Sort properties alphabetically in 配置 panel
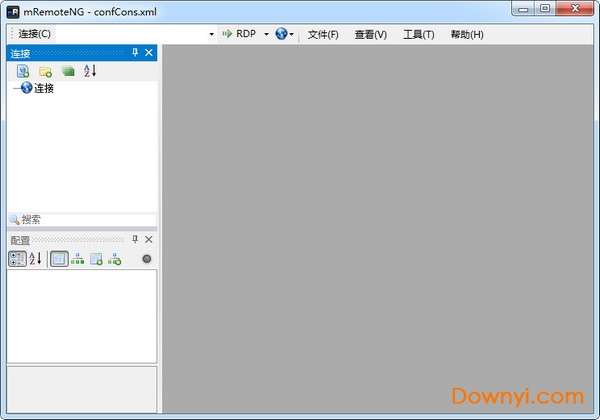This screenshot has height=420, width=600. [35, 259]
